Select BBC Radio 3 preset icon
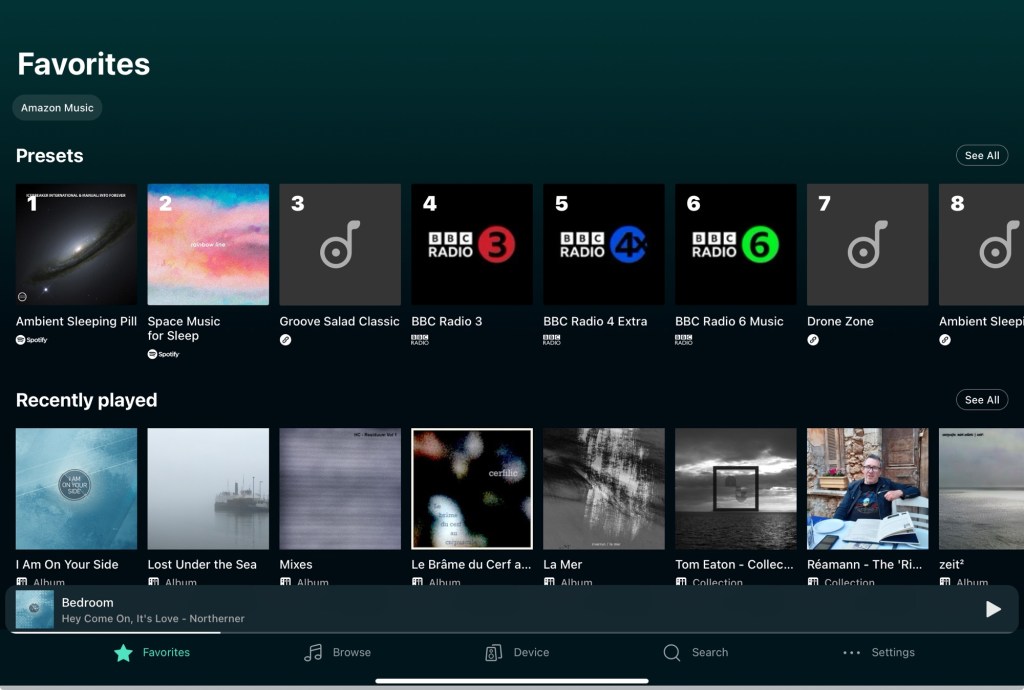 [x=472, y=245]
